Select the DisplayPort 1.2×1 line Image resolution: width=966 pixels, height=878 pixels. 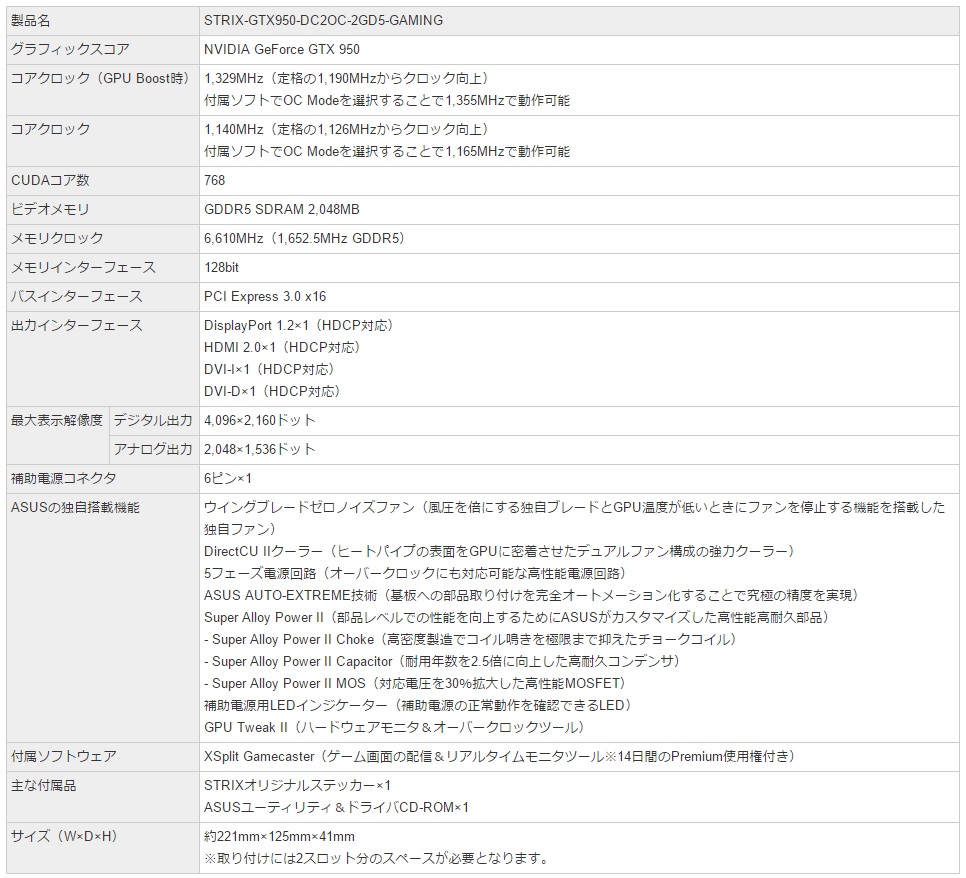(299, 325)
